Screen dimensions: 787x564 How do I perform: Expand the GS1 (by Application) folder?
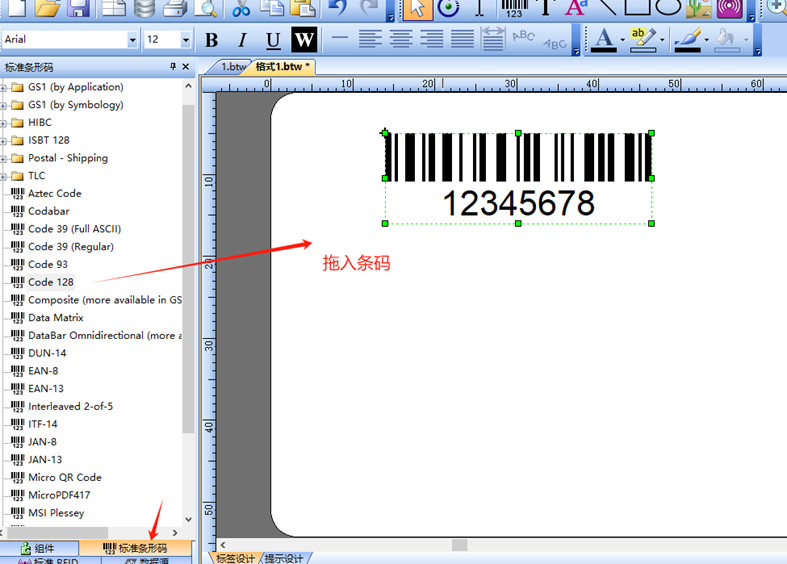point(4,88)
